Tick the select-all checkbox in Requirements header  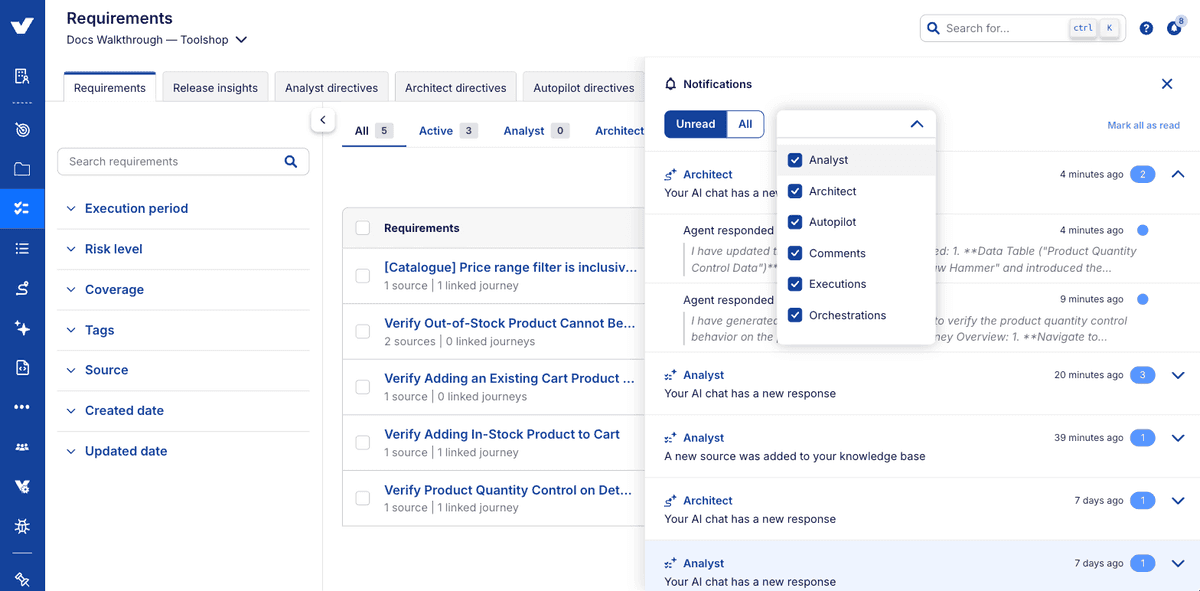[x=363, y=228]
